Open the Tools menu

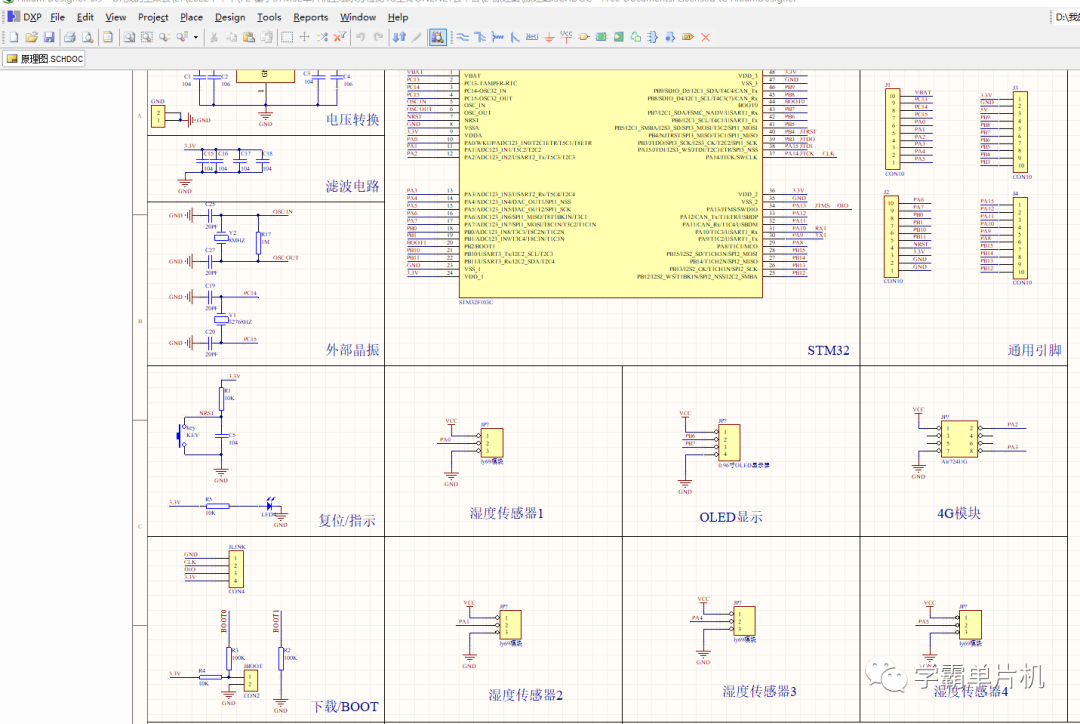pyautogui.click(x=269, y=17)
